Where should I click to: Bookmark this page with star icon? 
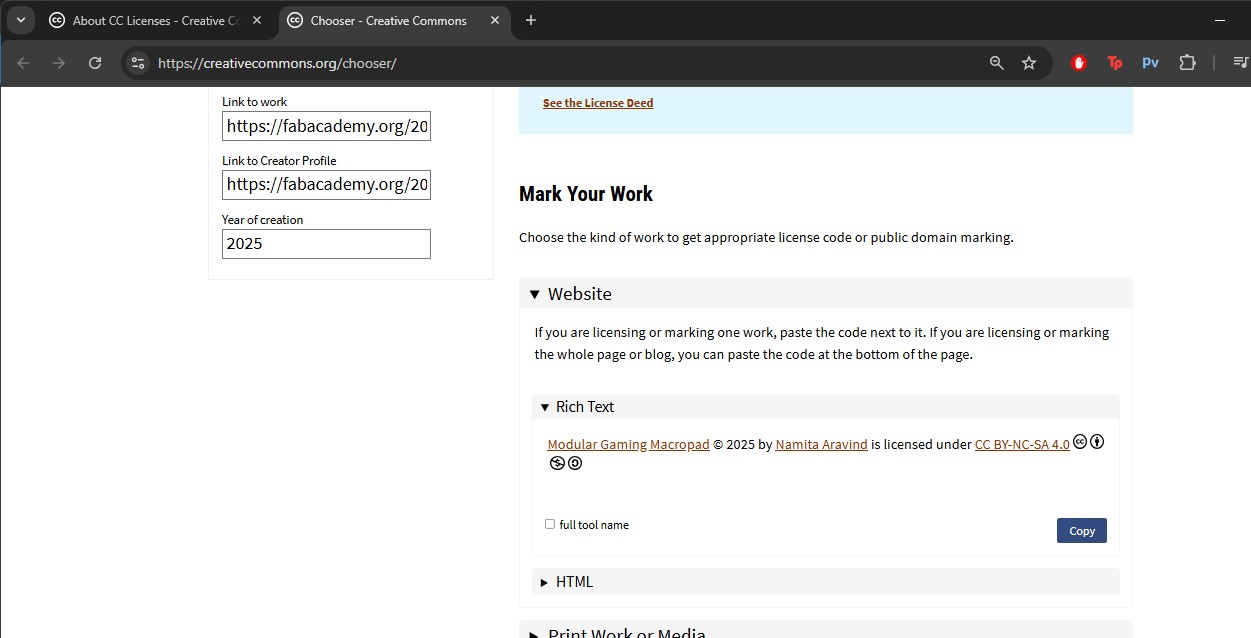click(1029, 63)
